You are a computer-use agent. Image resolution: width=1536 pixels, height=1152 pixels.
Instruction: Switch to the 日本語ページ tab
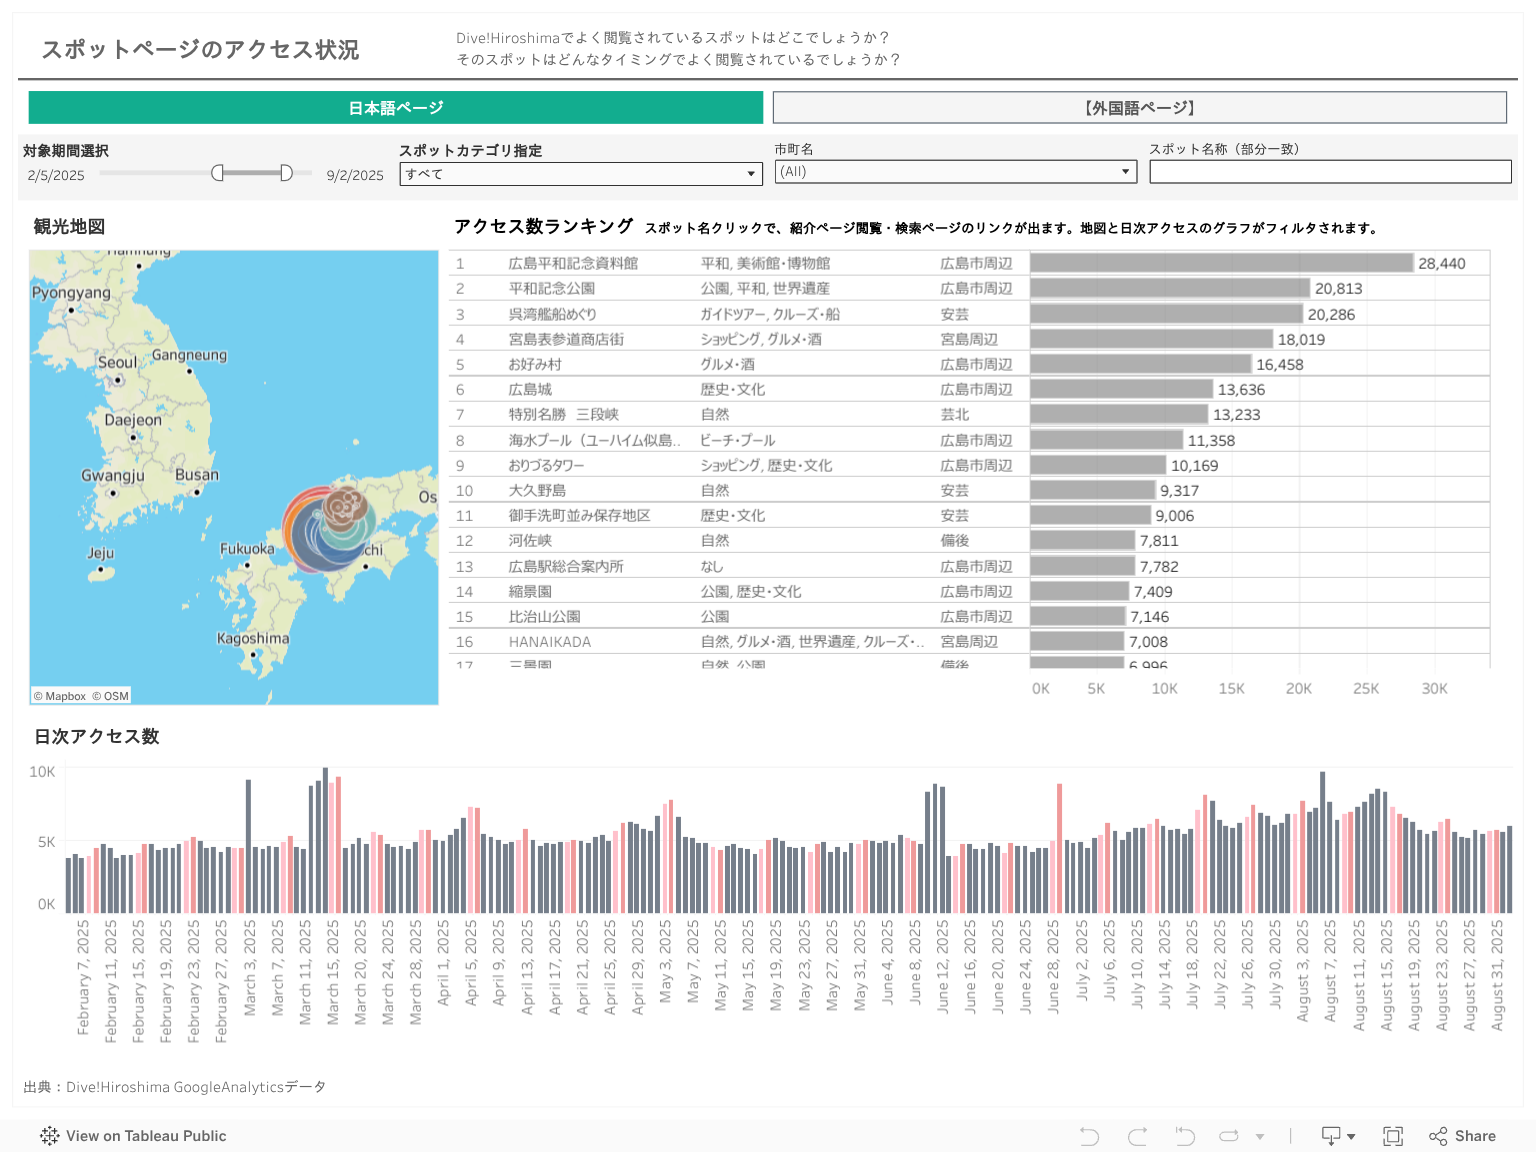pos(395,108)
